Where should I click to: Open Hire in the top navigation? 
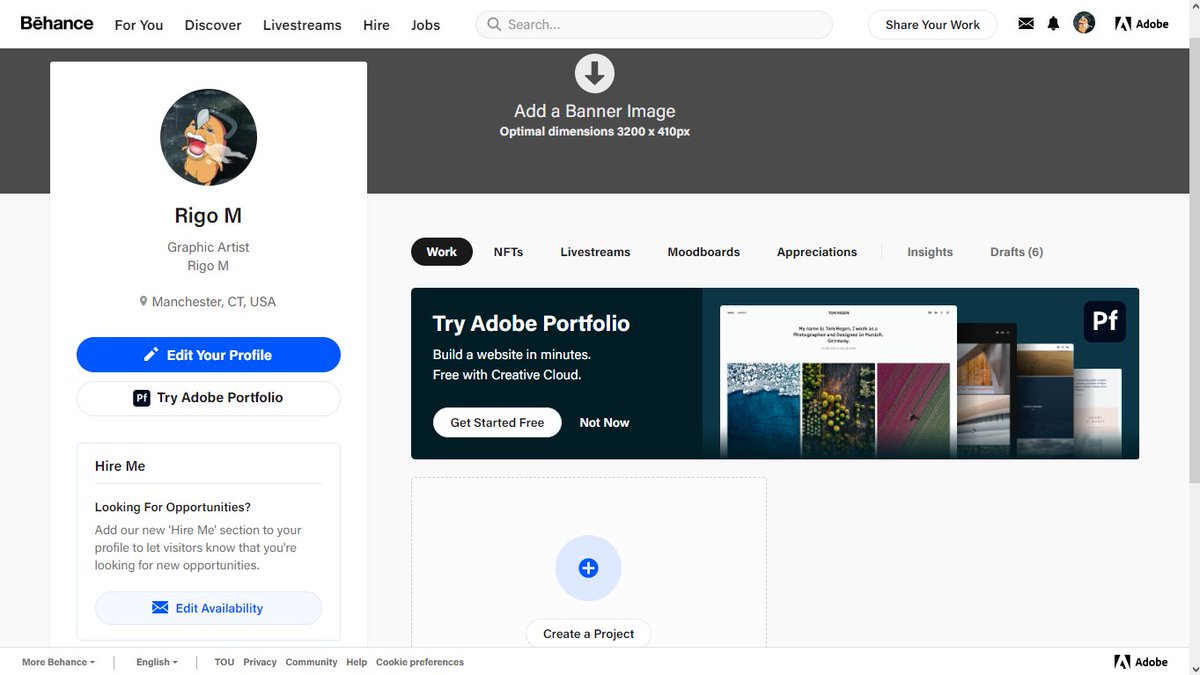[376, 25]
